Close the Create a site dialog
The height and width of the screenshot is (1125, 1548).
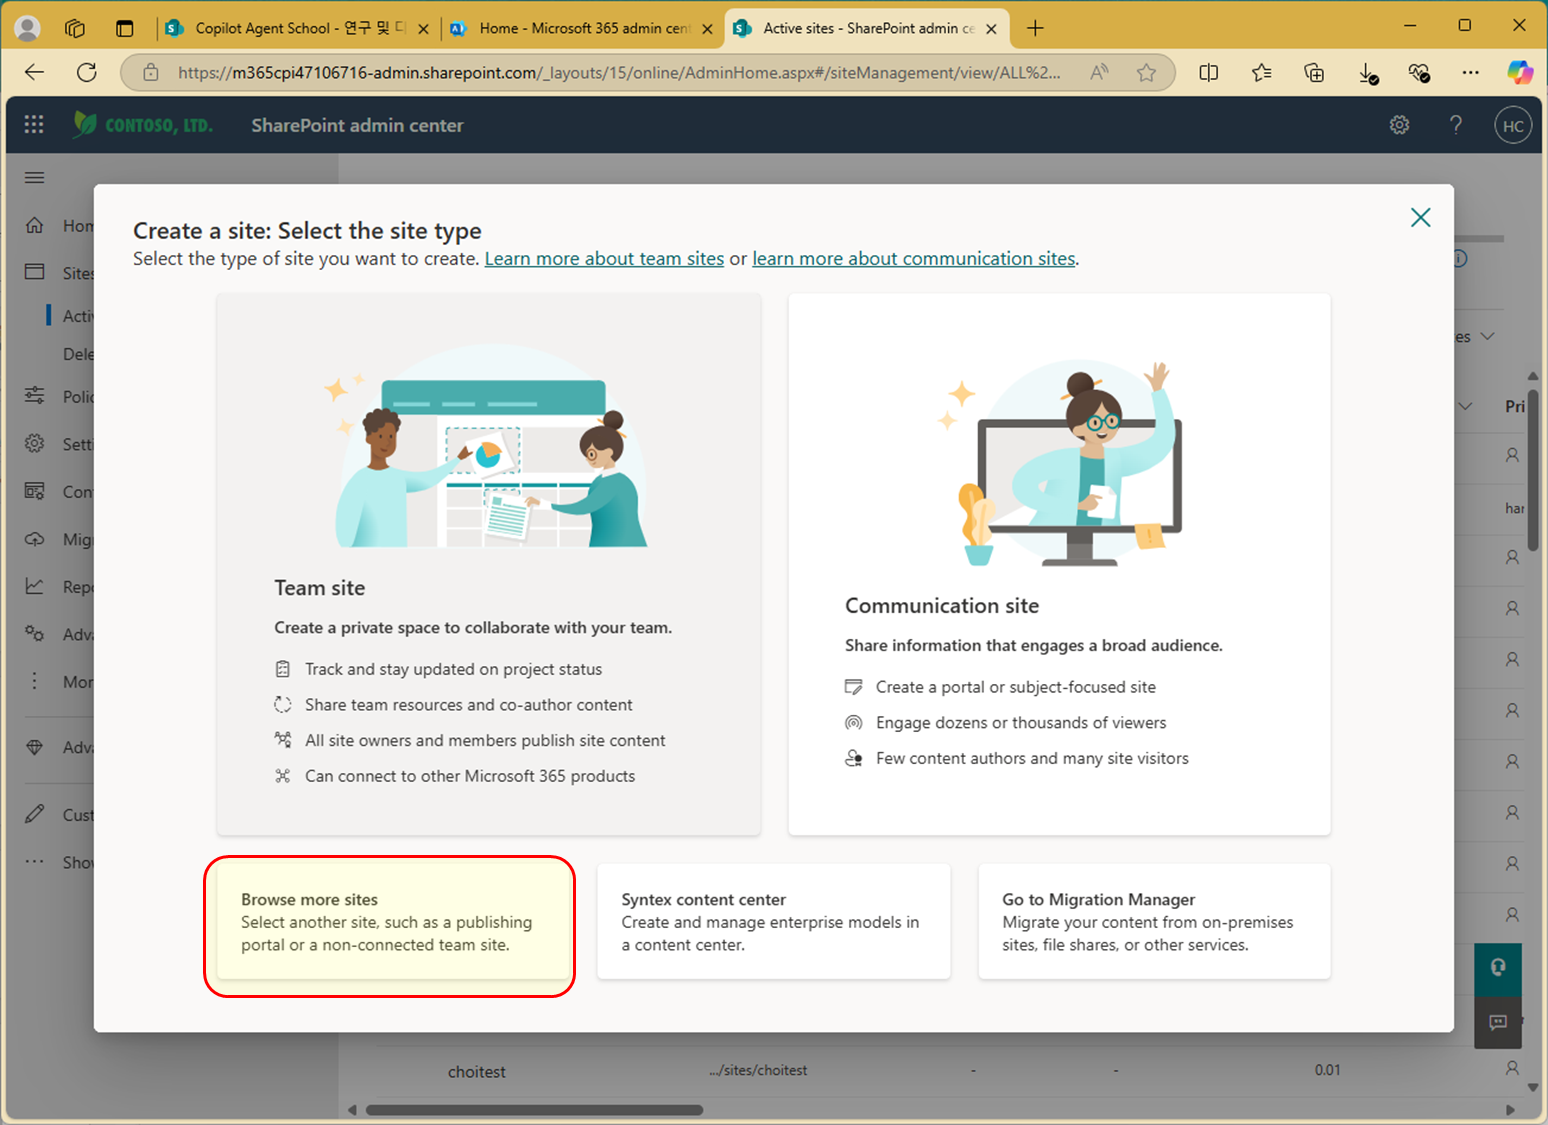pos(1420,217)
